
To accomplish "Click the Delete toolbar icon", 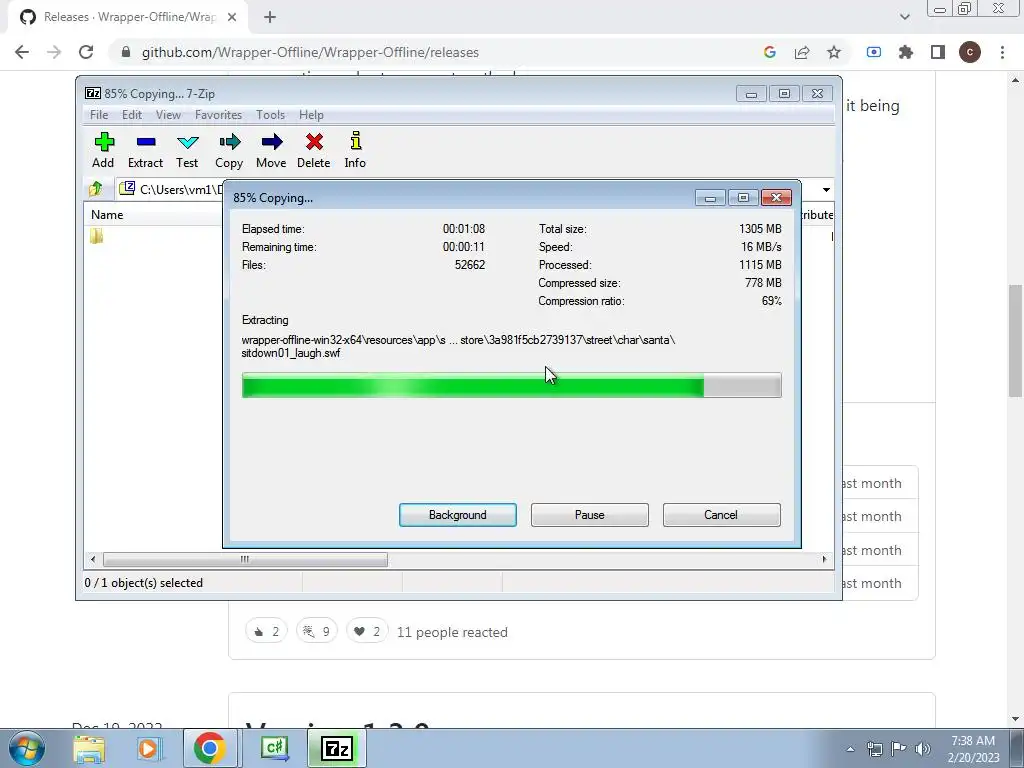I will coord(313,150).
